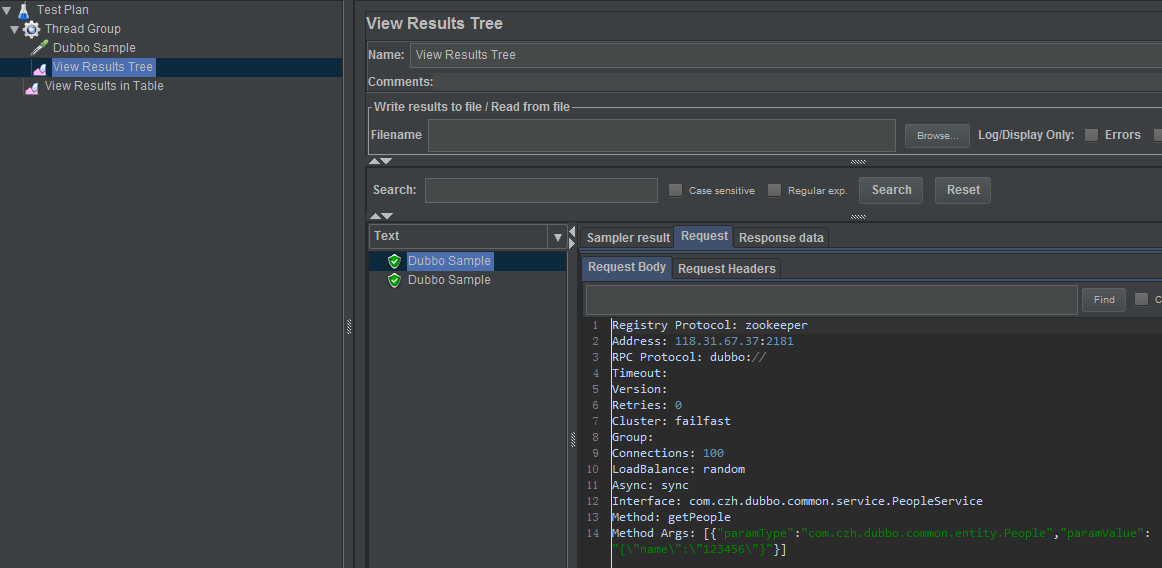Viewport: 1162px width, 568px height.
Task: Collapse the Thread Group tree node
Action: click(x=14, y=30)
